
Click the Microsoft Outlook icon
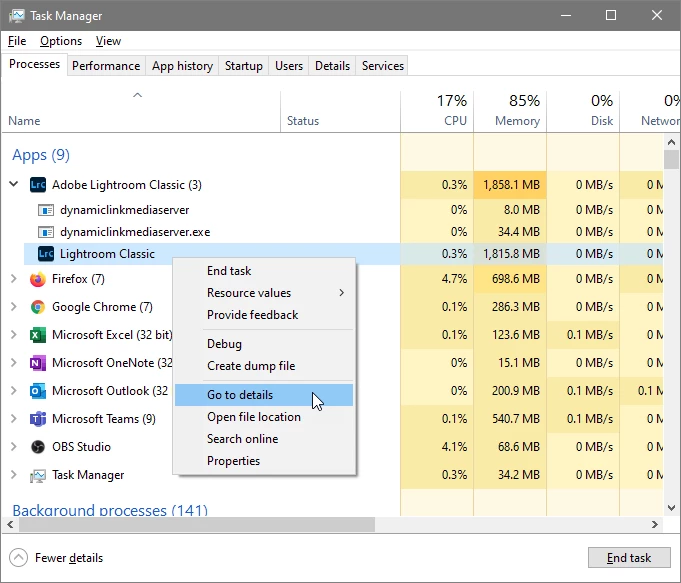(x=38, y=391)
